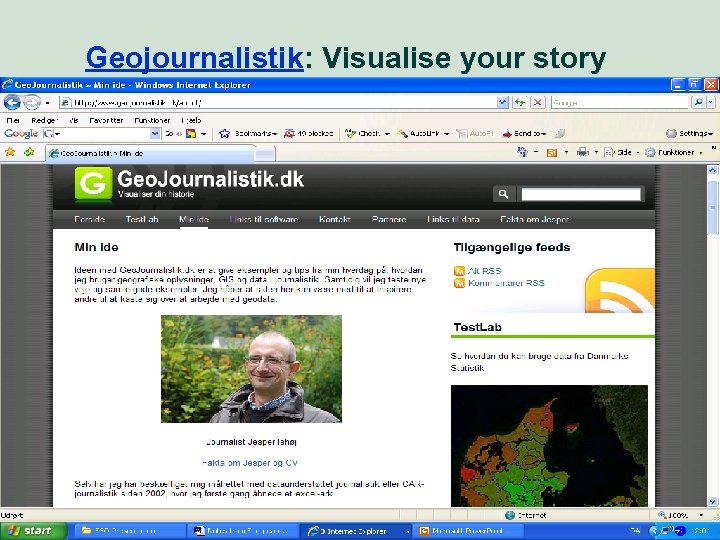Open the Favorites Center star icon
Viewport: 720px width, 540px height.
point(10,152)
